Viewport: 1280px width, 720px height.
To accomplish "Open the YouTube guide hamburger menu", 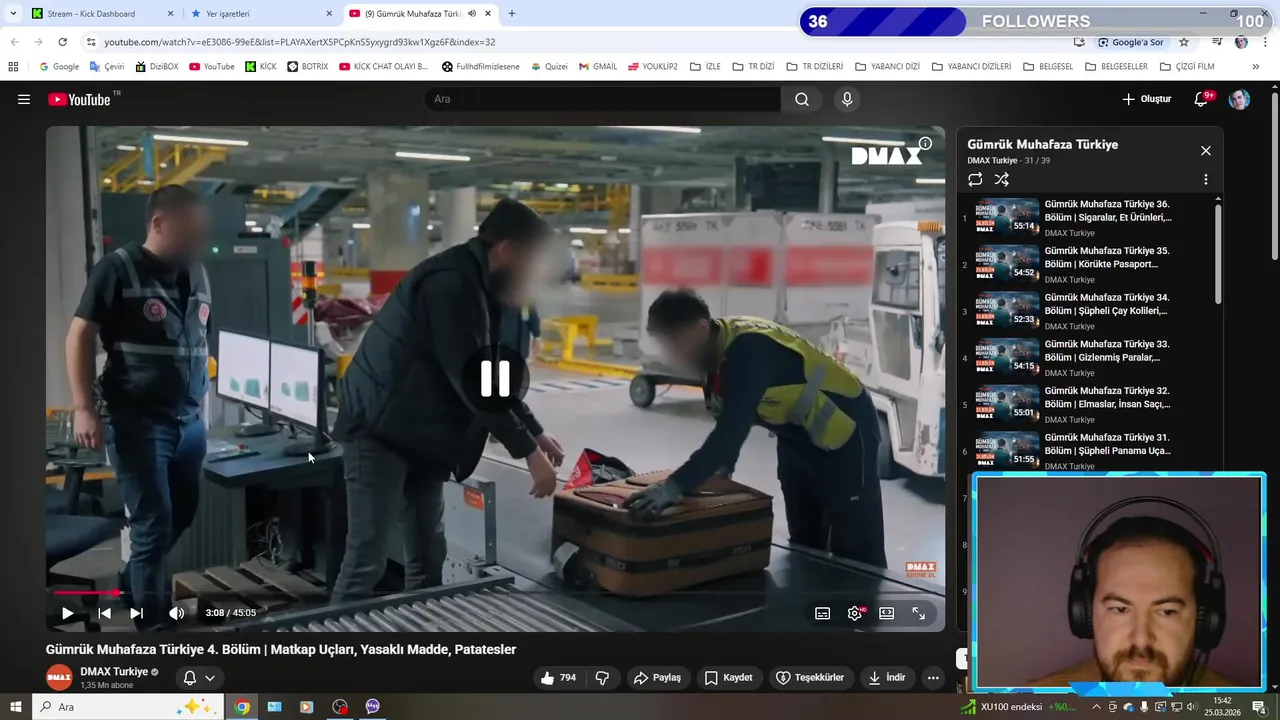I will point(24,99).
